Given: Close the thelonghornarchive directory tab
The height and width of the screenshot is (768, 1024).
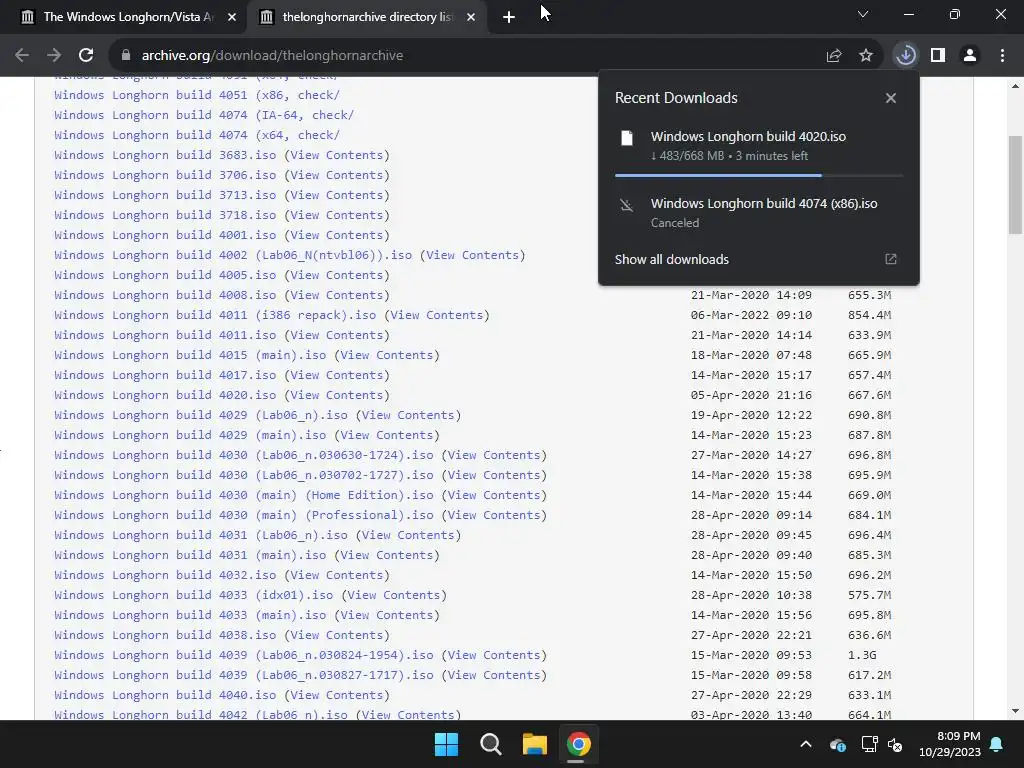Looking at the screenshot, I should 471,18.
